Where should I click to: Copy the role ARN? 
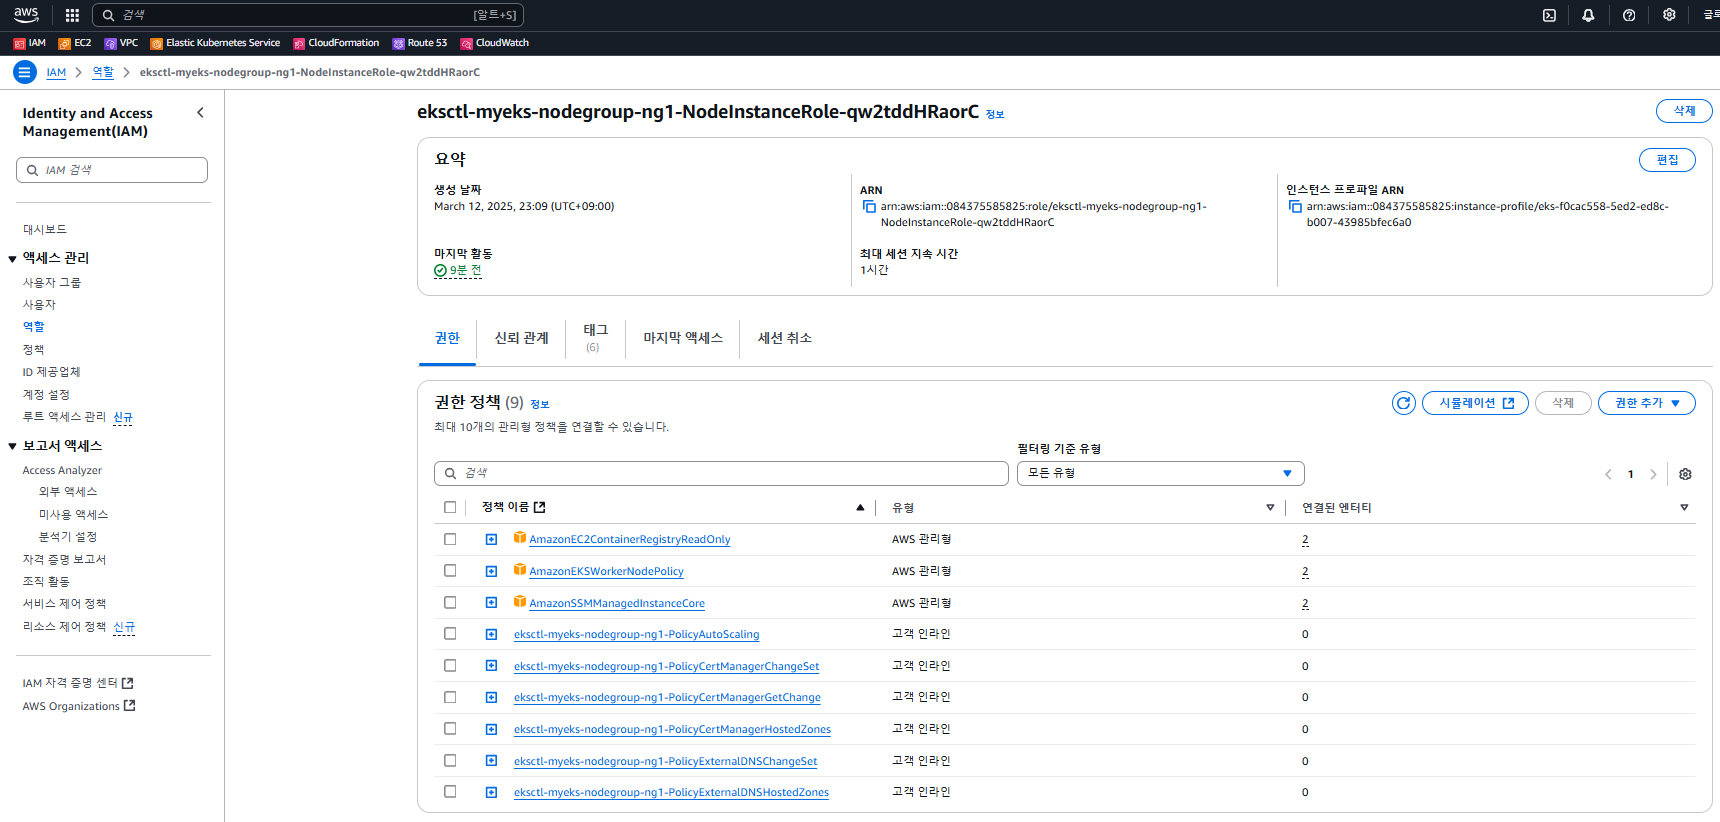click(x=869, y=207)
